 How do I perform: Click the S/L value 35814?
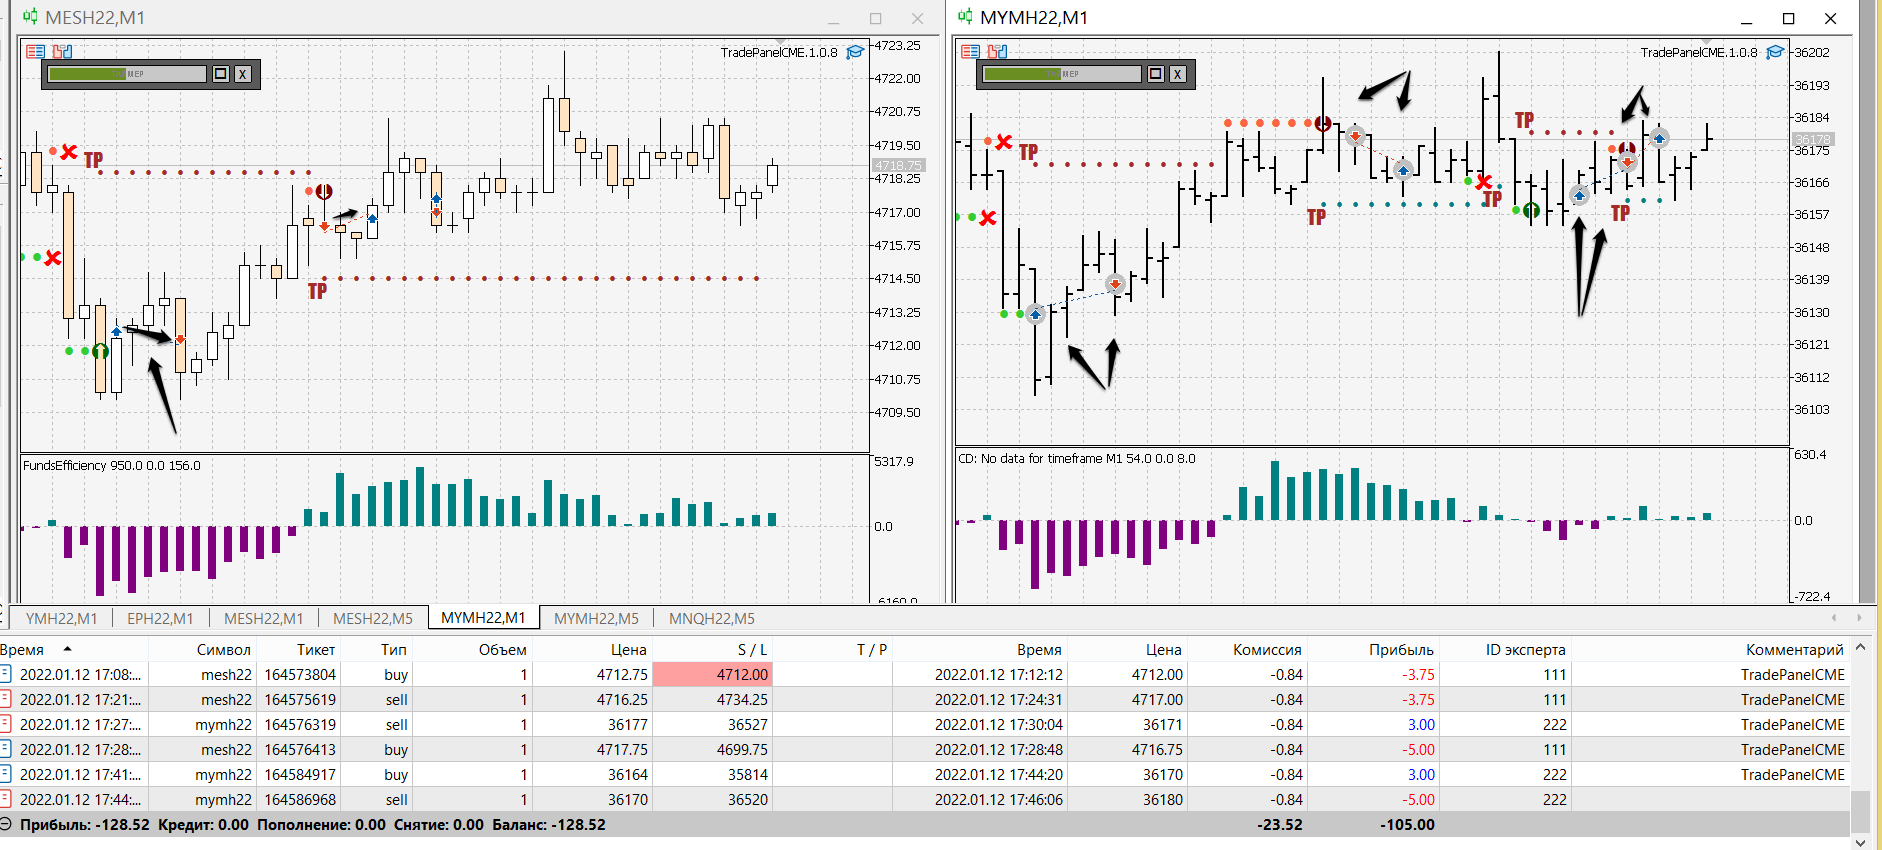point(748,774)
